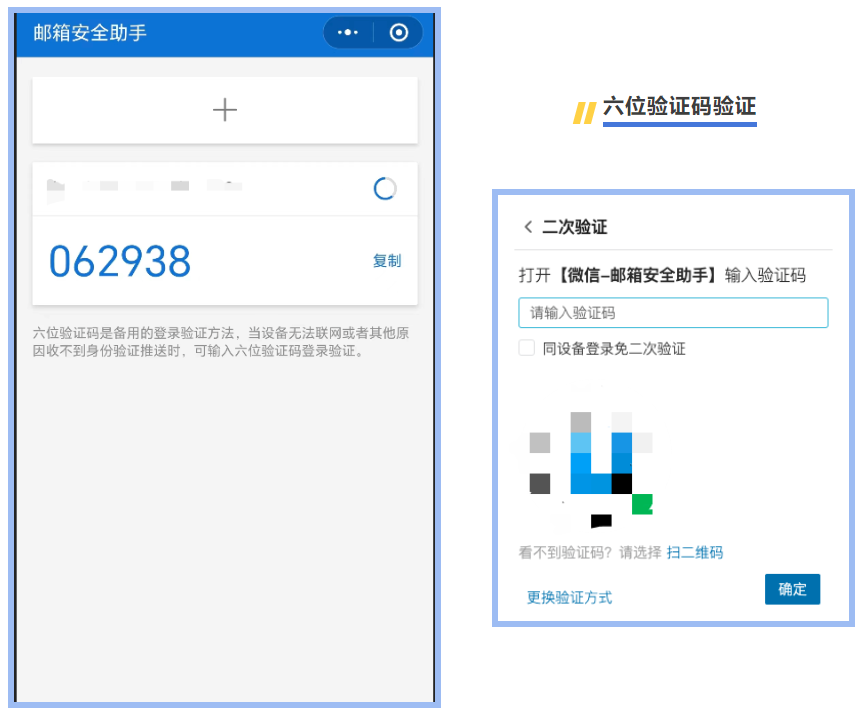The width and height of the screenshot is (863, 713).
Task: Confirm with the 确定 button
Action: click(x=792, y=589)
